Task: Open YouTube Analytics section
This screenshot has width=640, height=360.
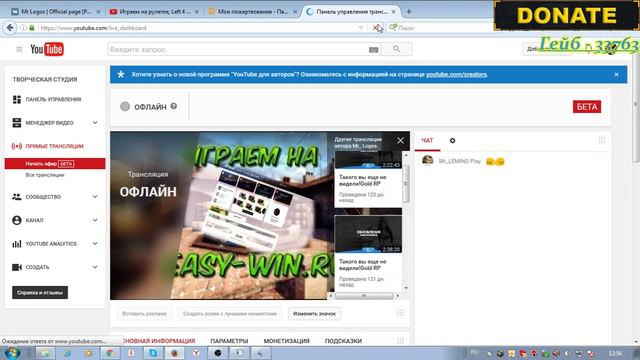Action: point(51,244)
